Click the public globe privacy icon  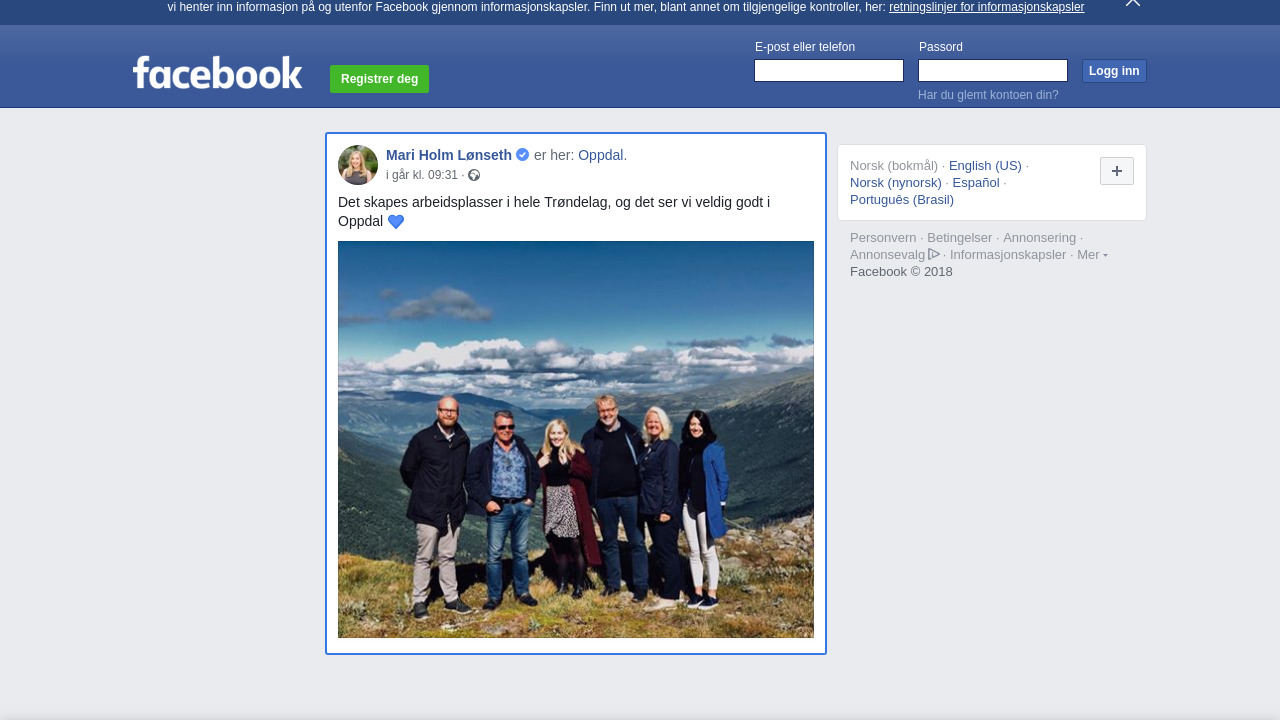click(474, 175)
